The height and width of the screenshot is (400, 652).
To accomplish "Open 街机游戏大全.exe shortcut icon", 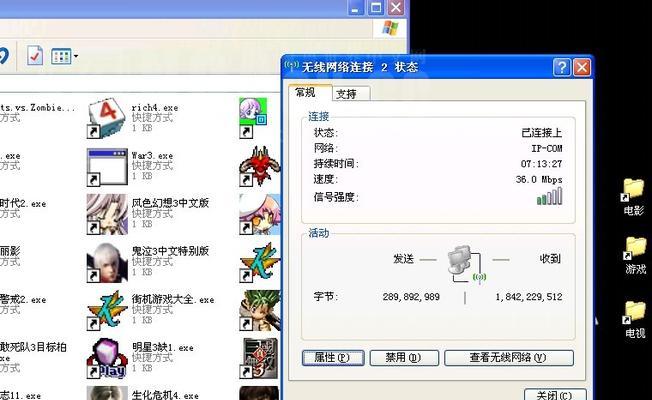I will [x=107, y=310].
